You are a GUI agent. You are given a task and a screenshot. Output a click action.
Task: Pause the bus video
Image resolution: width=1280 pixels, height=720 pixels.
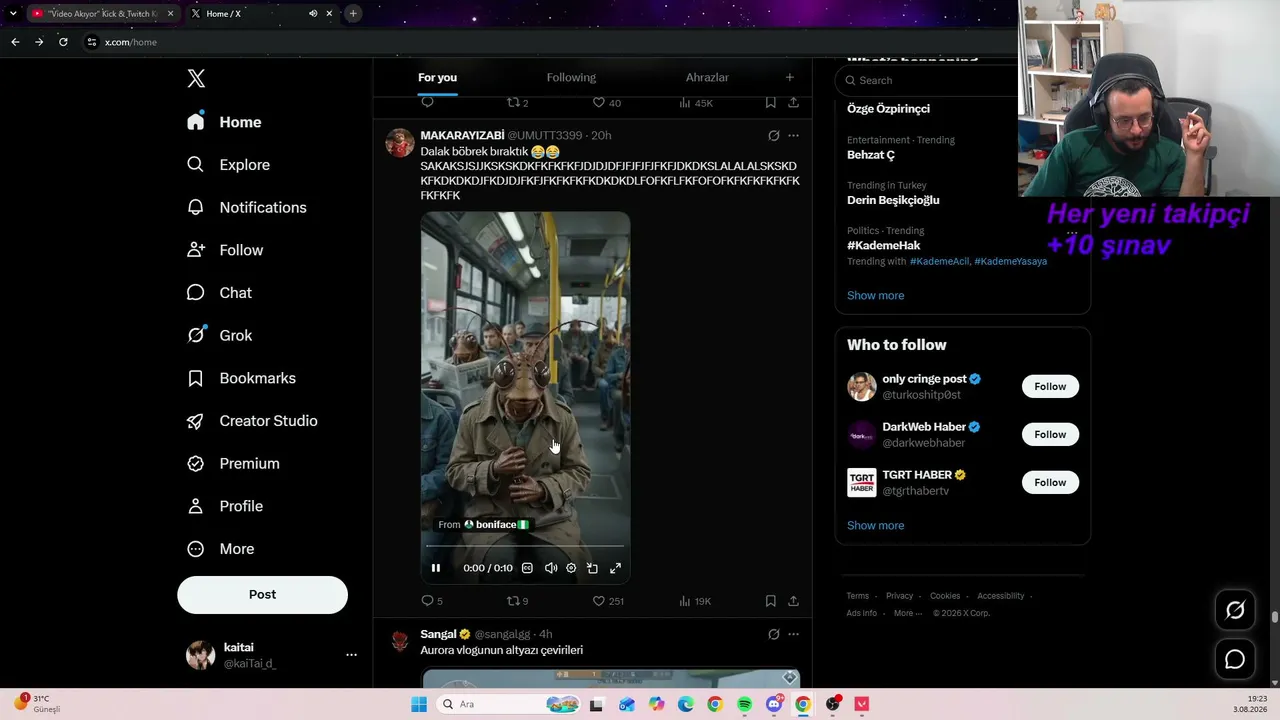click(x=436, y=568)
